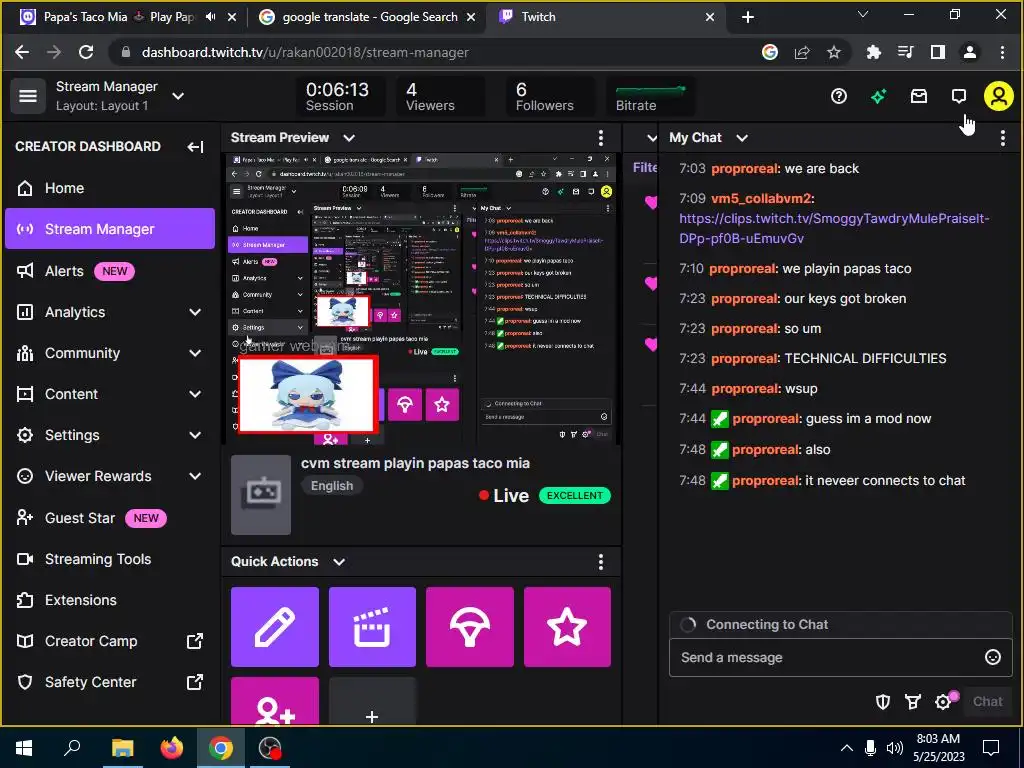
Task: Open Safety Center external link
Action: pyautogui.click(x=110, y=682)
